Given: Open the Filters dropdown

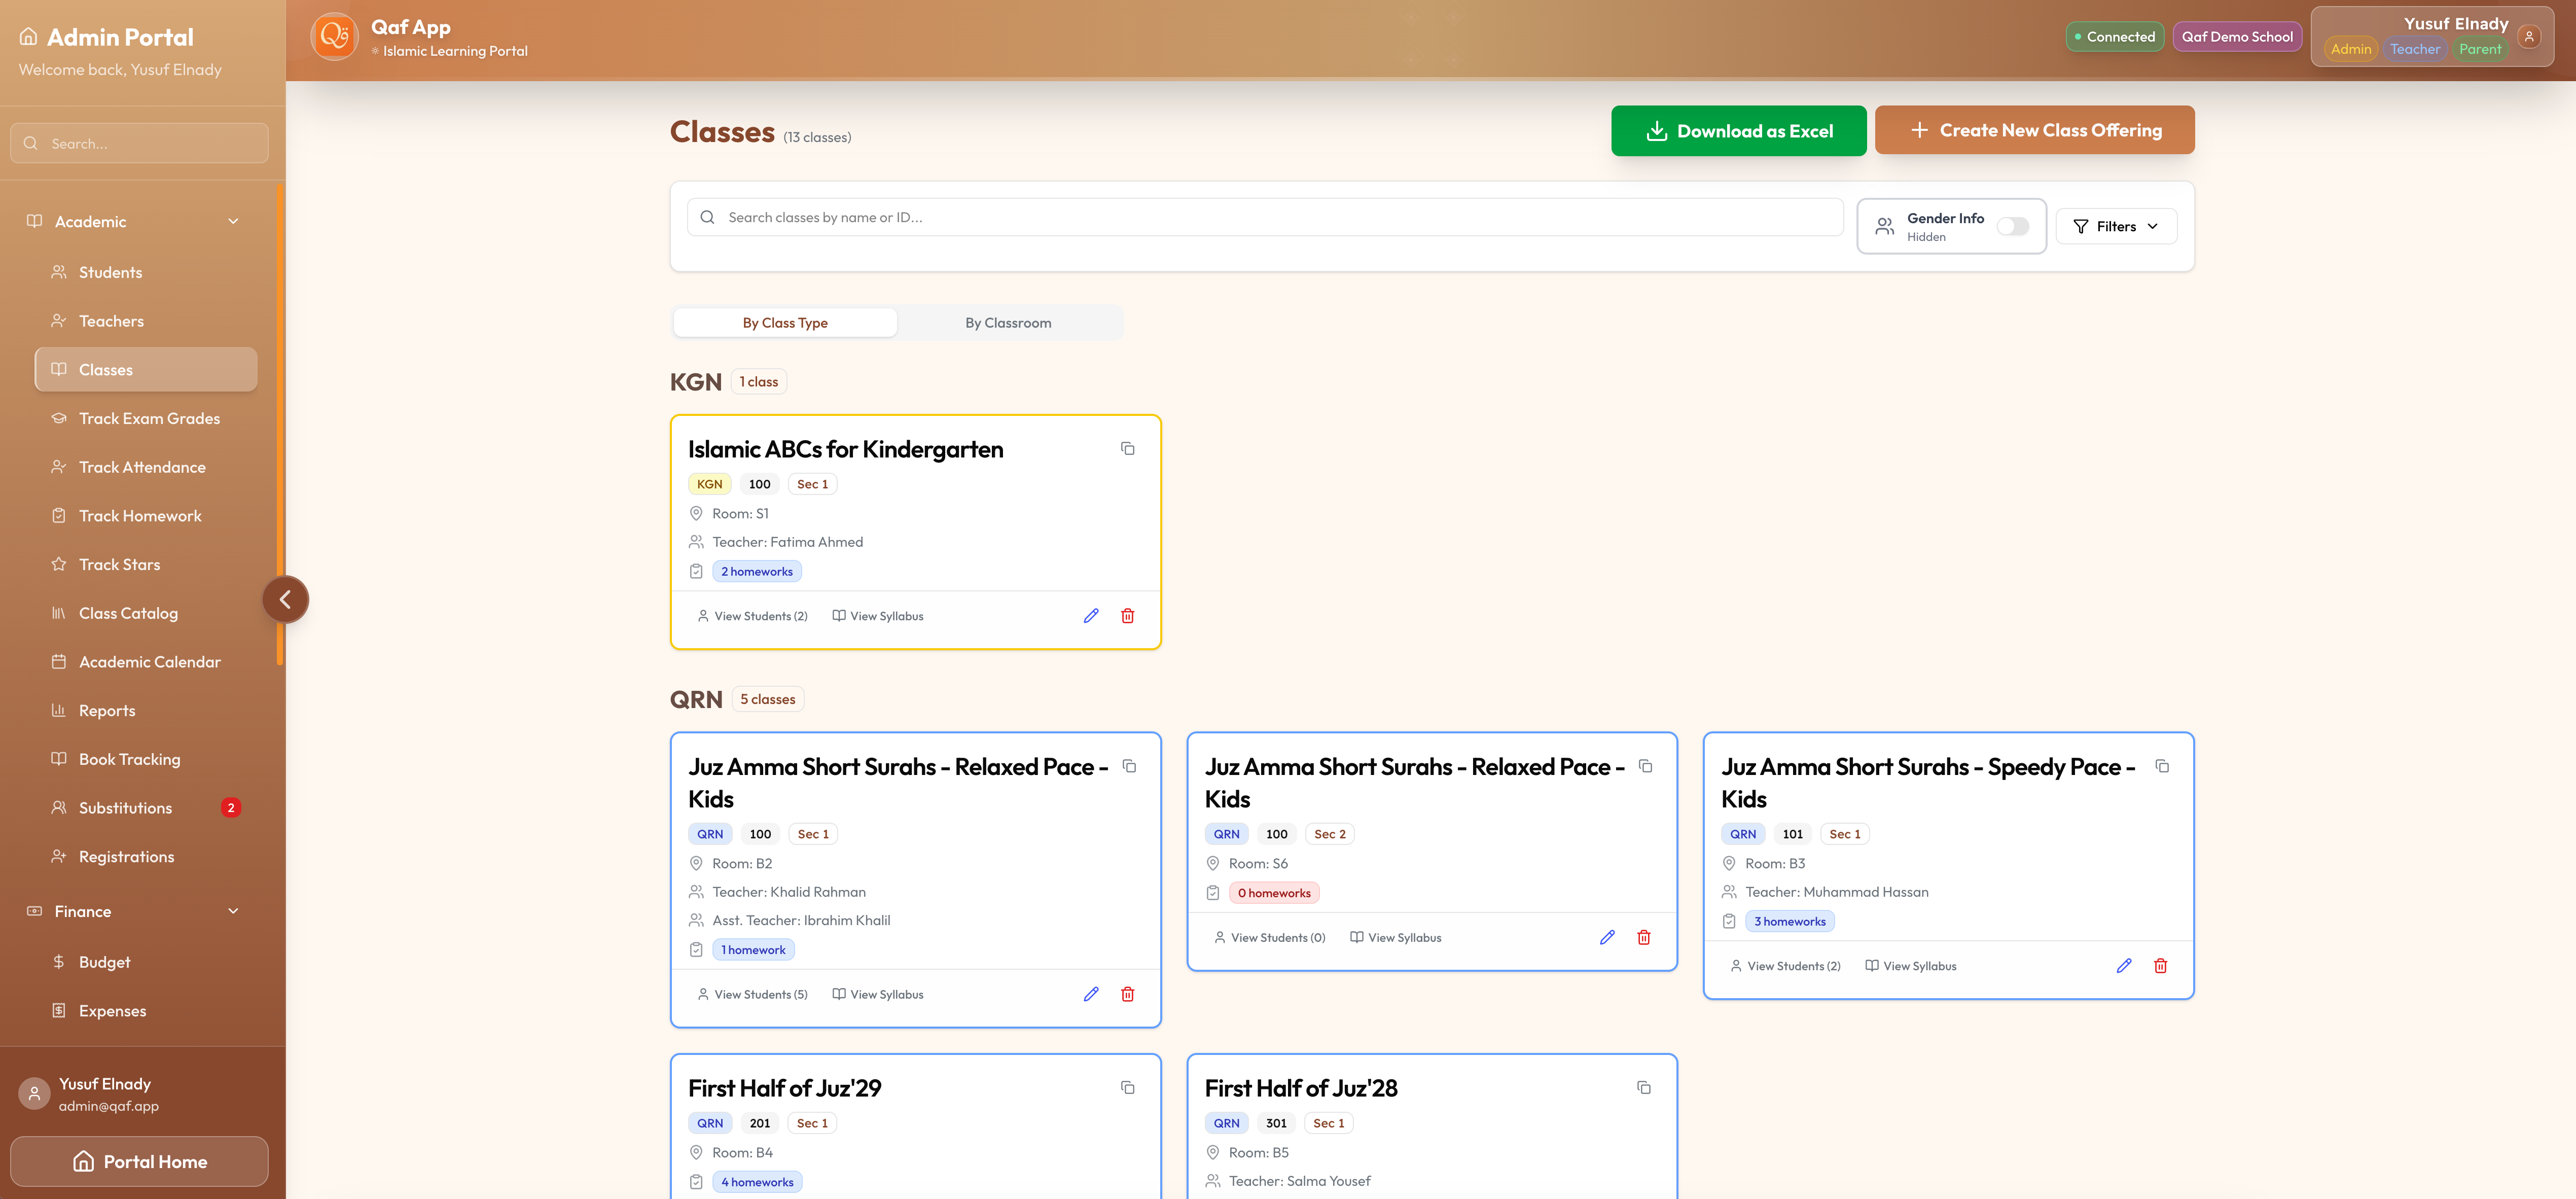Looking at the screenshot, I should [x=2115, y=226].
